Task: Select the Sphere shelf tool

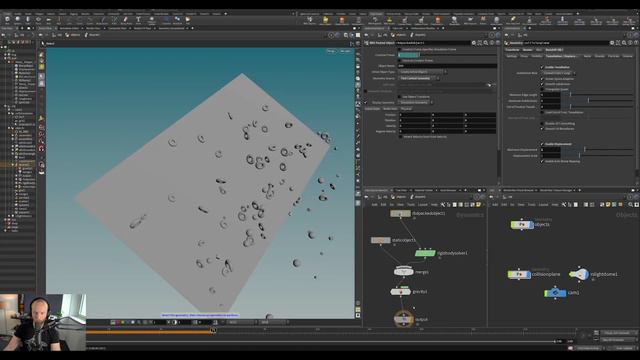Action: point(18,20)
